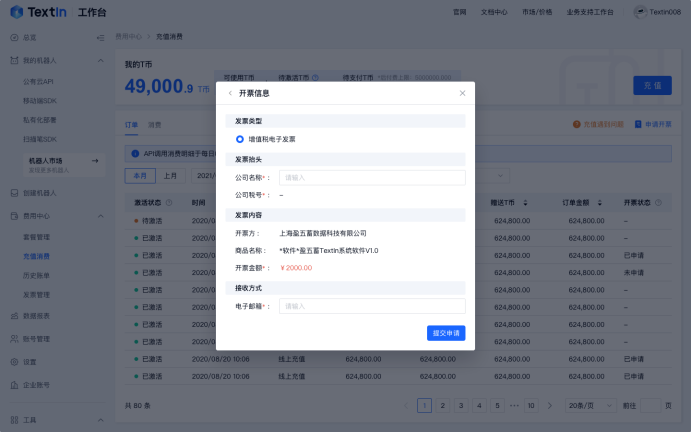Screen dimensions: 692x432
Task: Click the 创建机器人 sidebar icon
Action: click(14, 193)
